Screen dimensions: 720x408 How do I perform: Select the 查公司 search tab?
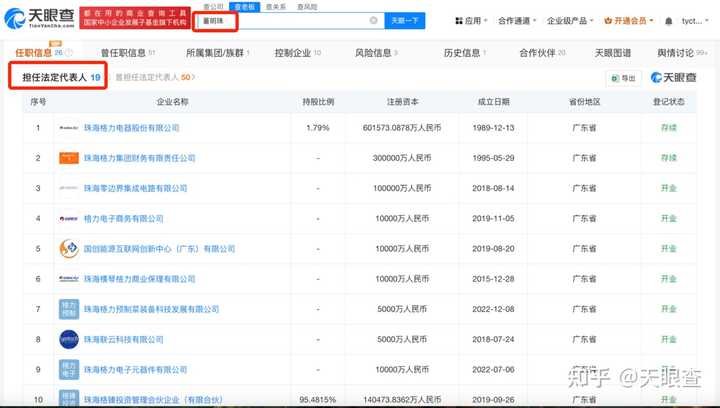(213, 7)
